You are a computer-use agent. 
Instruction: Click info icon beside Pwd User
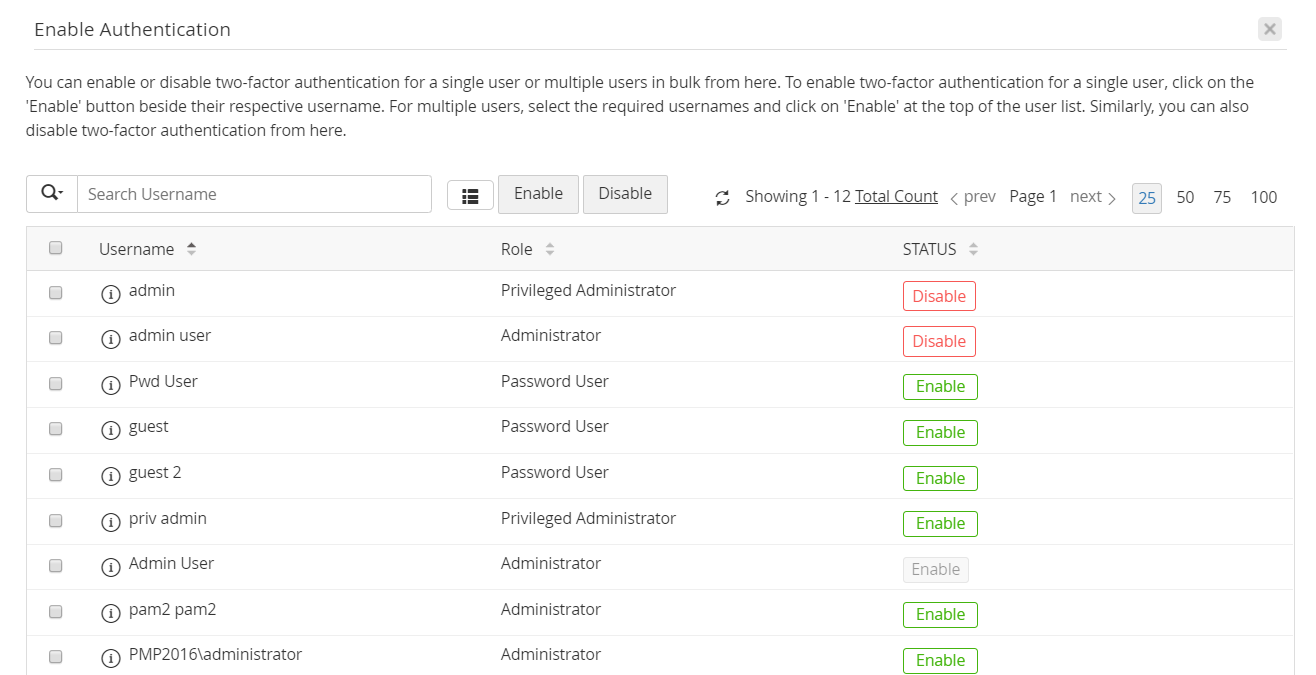tap(111, 384)
